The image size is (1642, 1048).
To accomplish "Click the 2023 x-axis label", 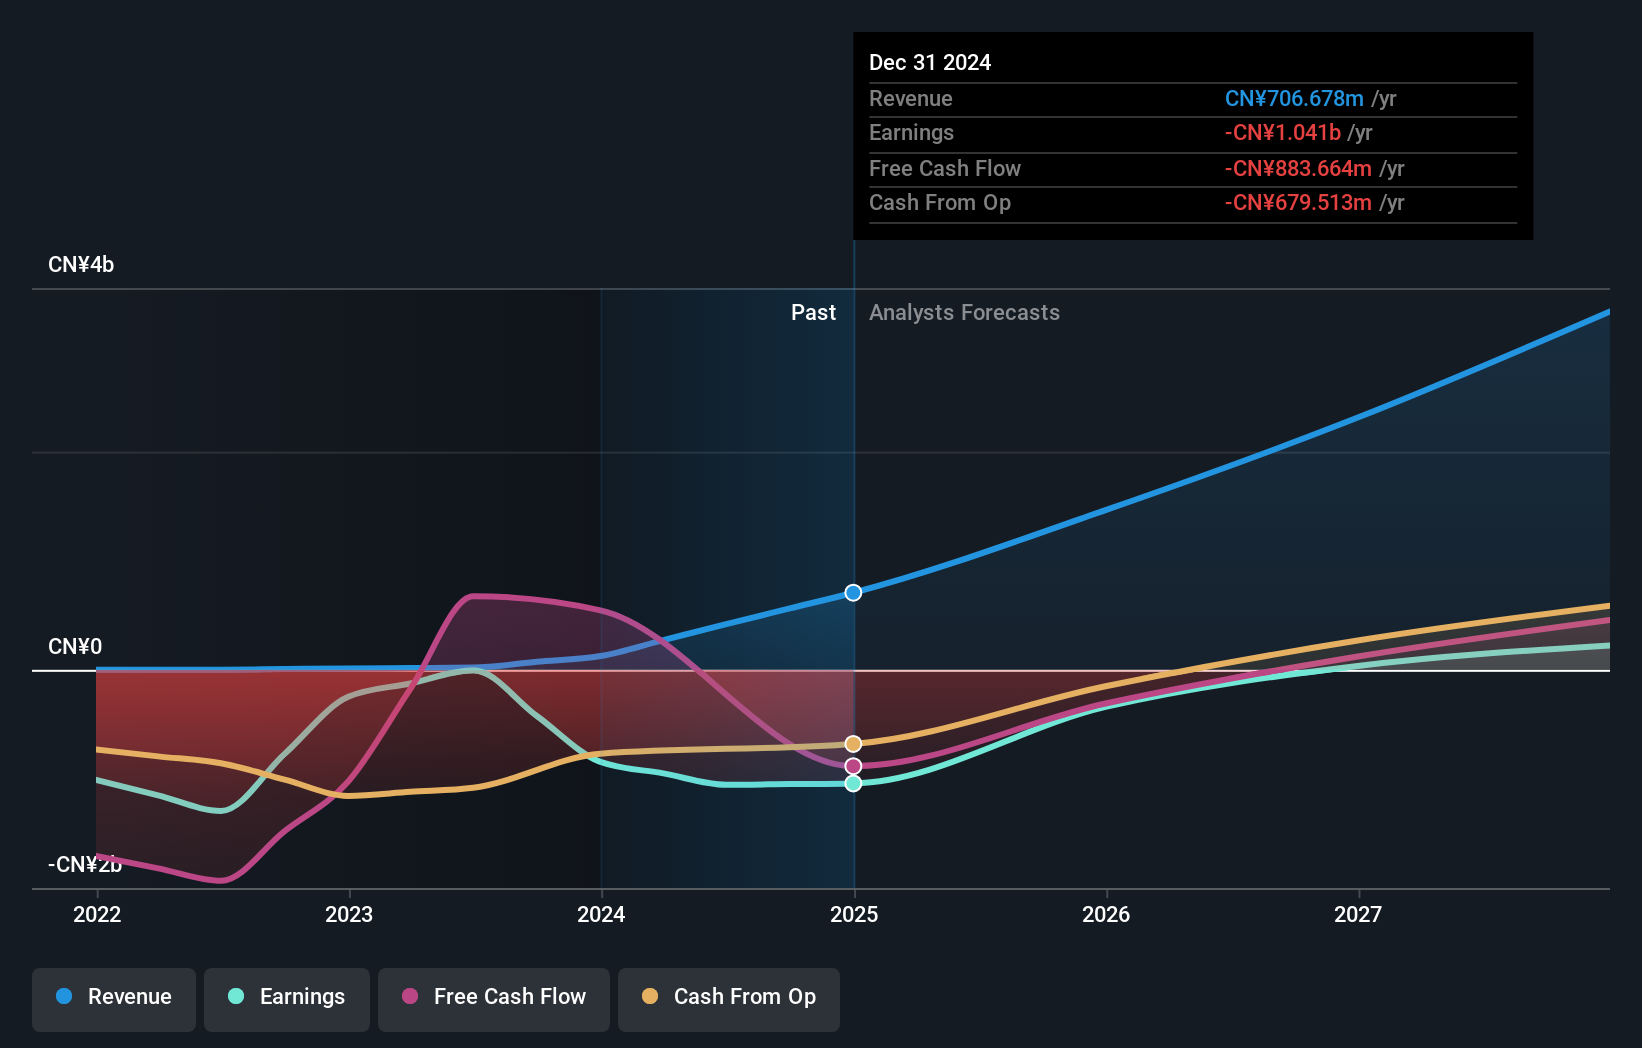I will (x=349, y=914).
